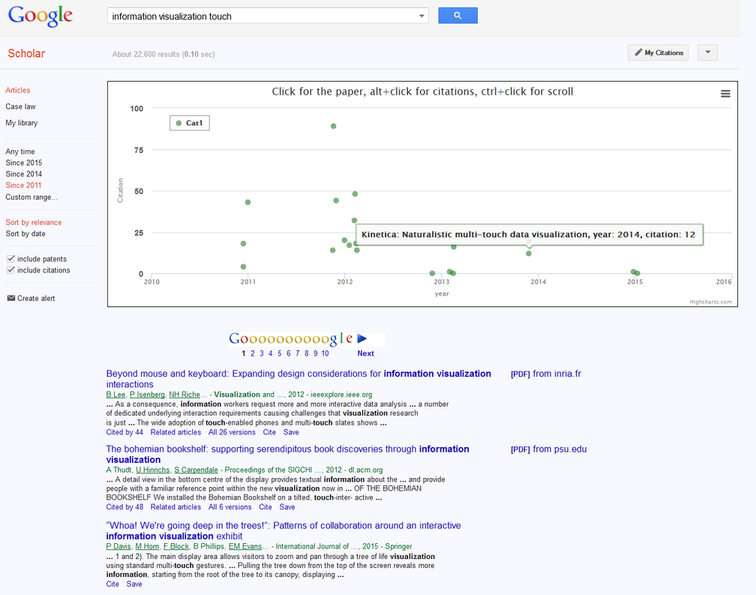
Task: Click the Scholar heading link
Action: 26,53
